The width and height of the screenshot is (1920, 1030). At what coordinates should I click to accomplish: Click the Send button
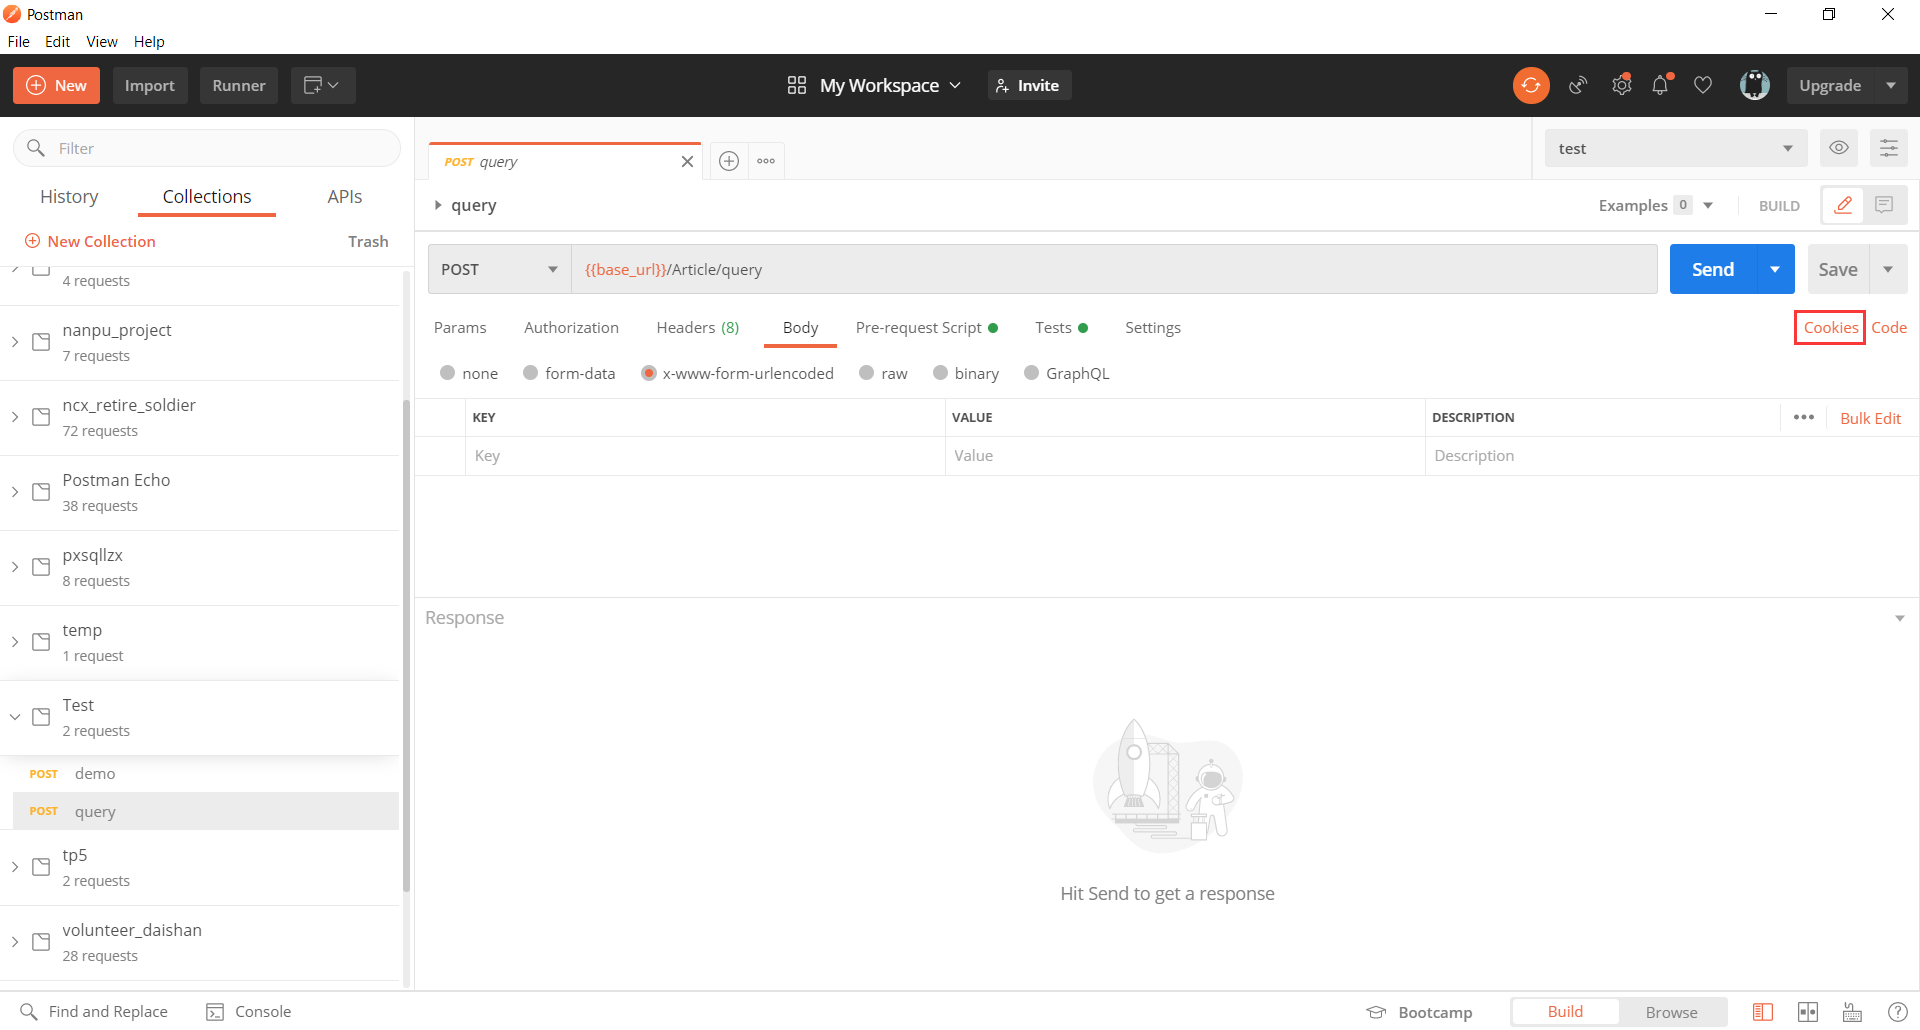(1713, 269)
